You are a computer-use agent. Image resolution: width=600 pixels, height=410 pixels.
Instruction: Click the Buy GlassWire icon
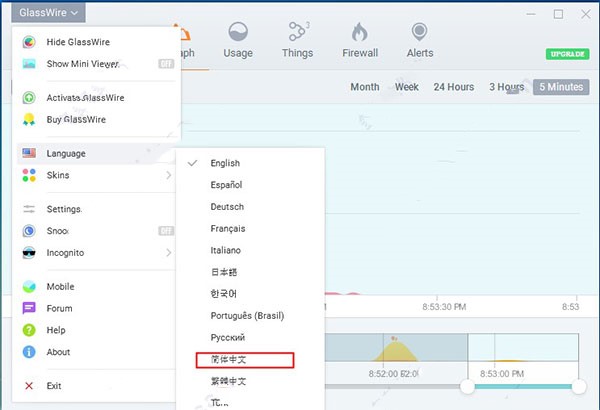29,120
